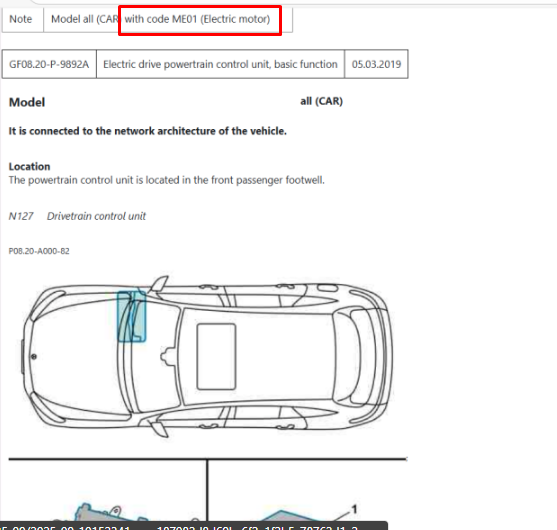
Task: Click the image reference P08.20-A000-82
Action: (39, 251)
